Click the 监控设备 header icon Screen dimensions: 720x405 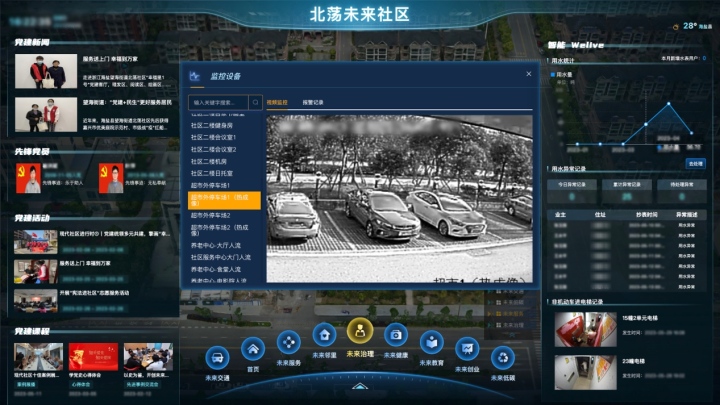[195, 76]
